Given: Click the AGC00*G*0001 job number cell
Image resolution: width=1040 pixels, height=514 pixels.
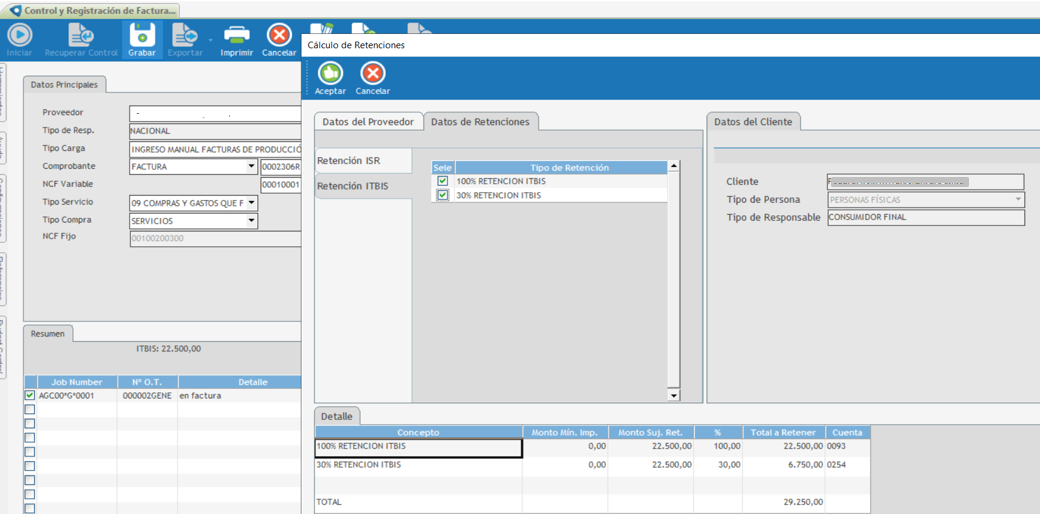Looking at the screenshot, I should [77, 396].
